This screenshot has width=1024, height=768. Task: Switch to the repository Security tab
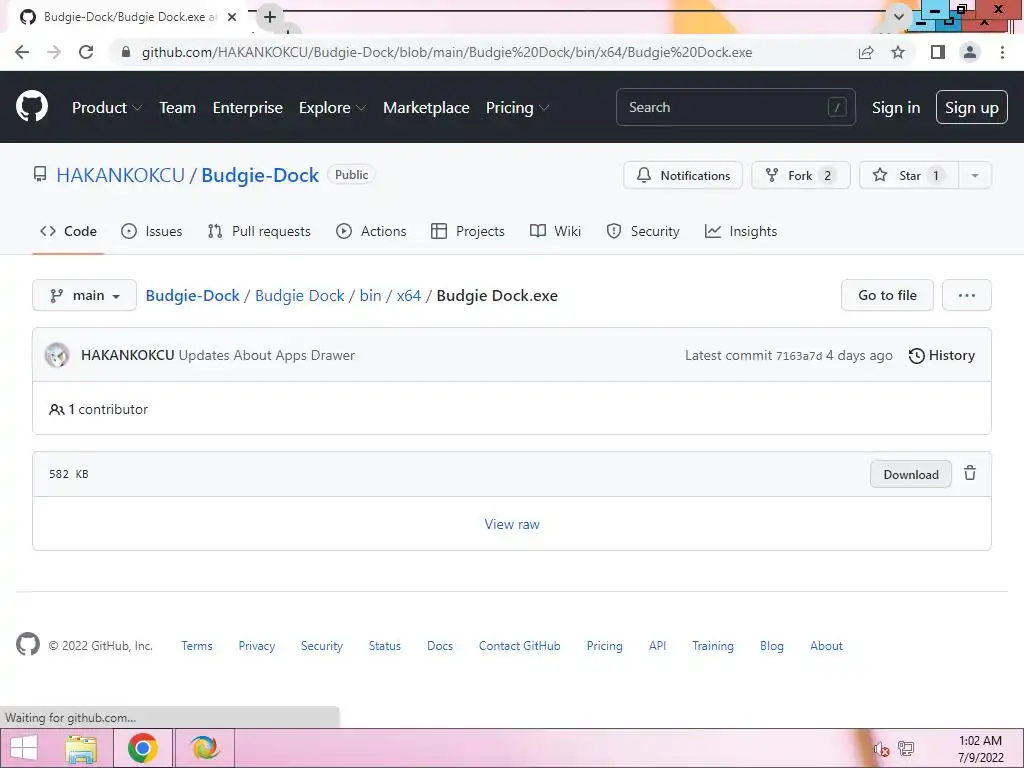coord(643,231)
